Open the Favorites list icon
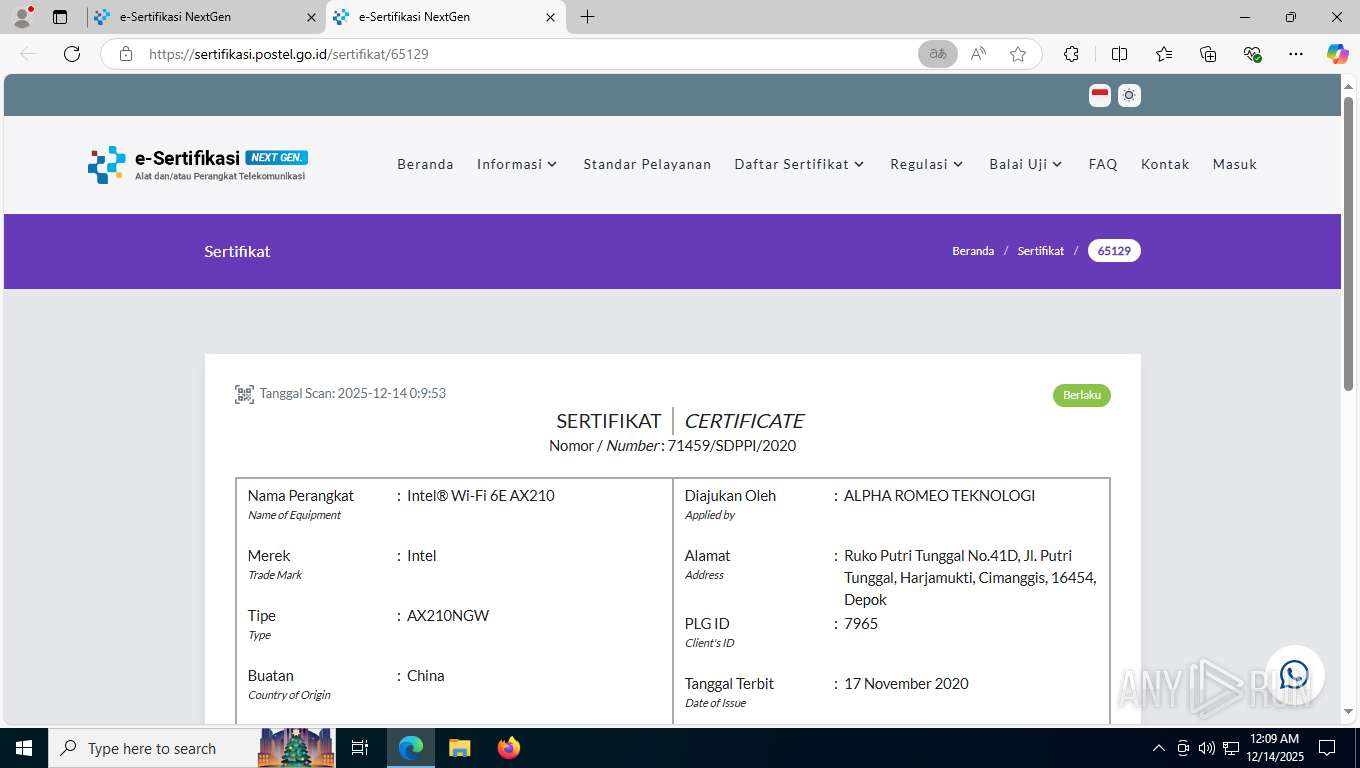The height and width of the screenshot is (768, 1360). tap(1164, 54)
